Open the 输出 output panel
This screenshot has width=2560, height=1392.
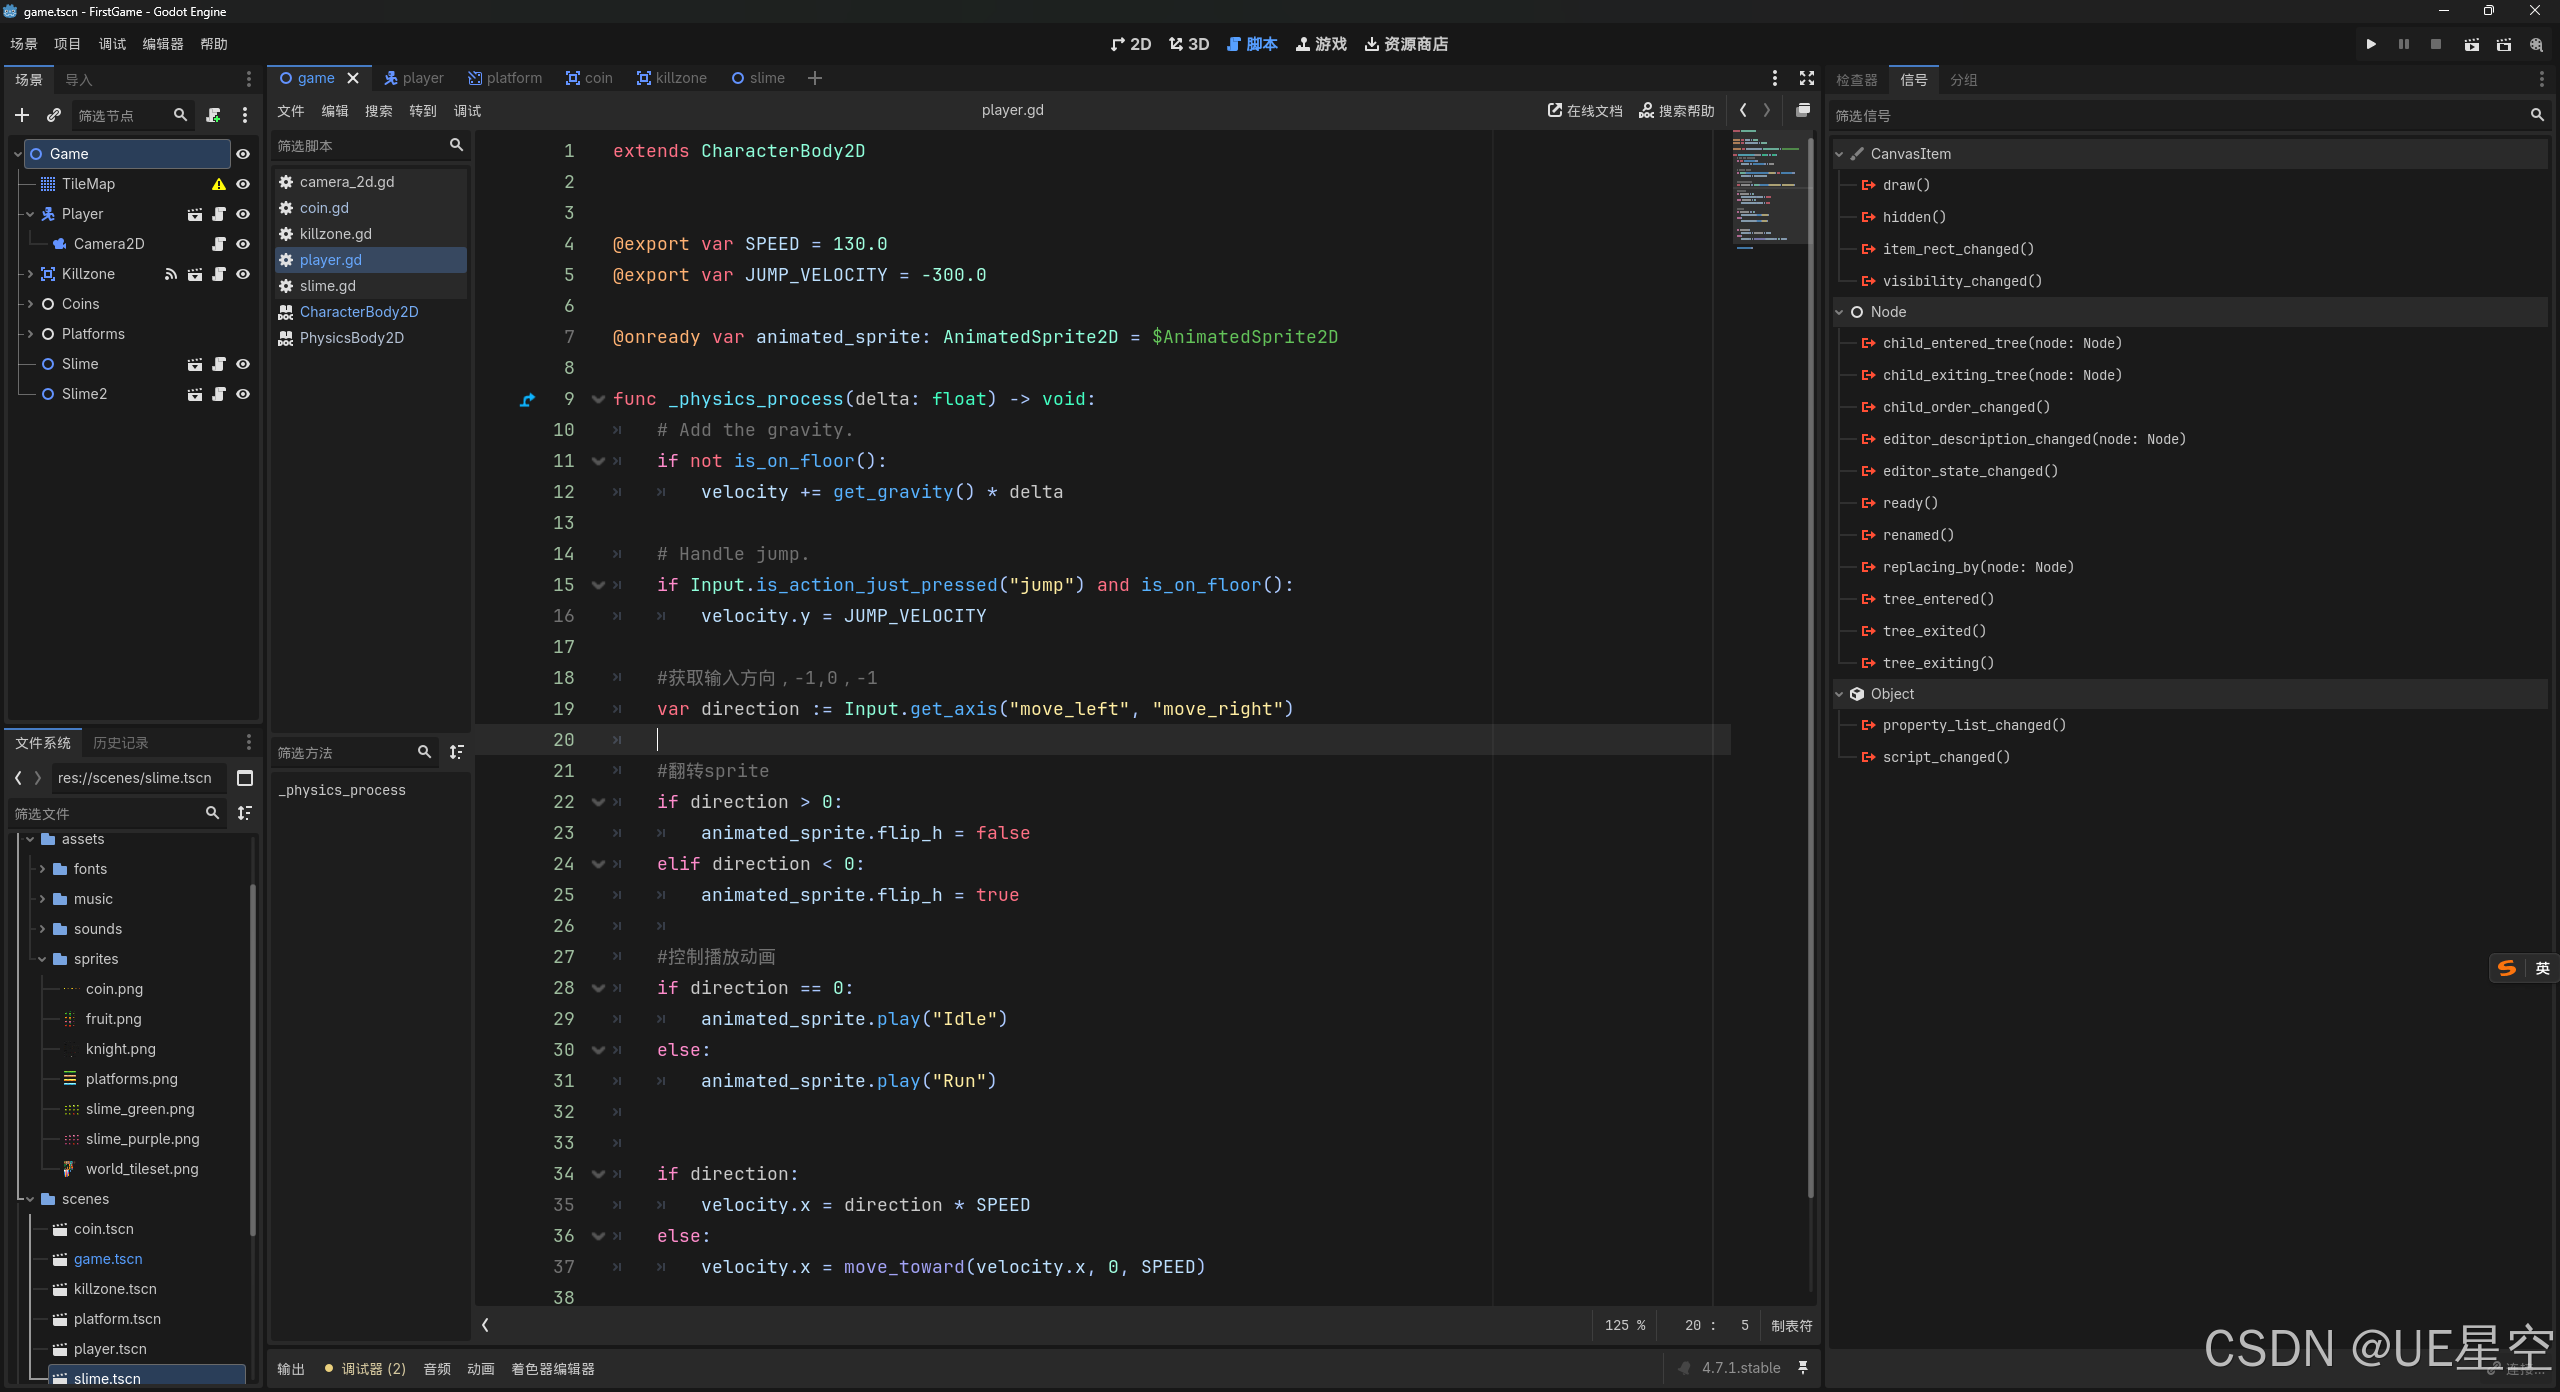(291, 1368)
